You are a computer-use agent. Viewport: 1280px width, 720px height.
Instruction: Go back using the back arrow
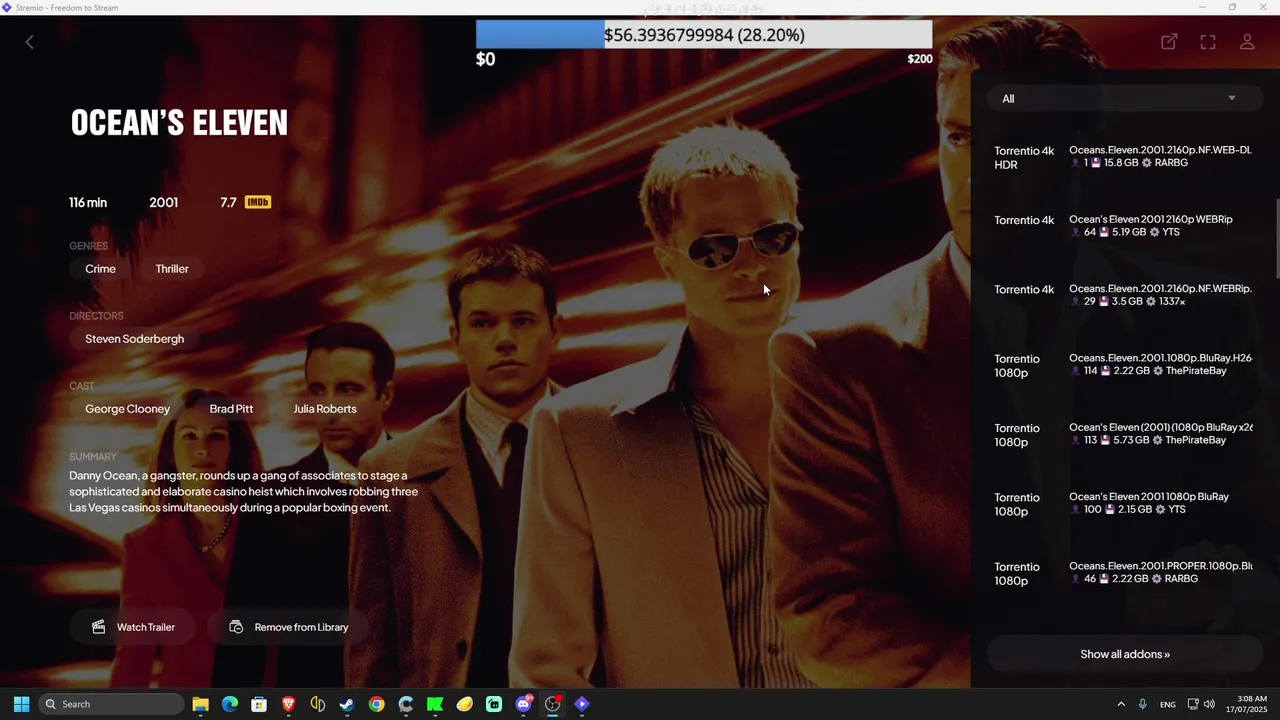[x=29, y=42]
